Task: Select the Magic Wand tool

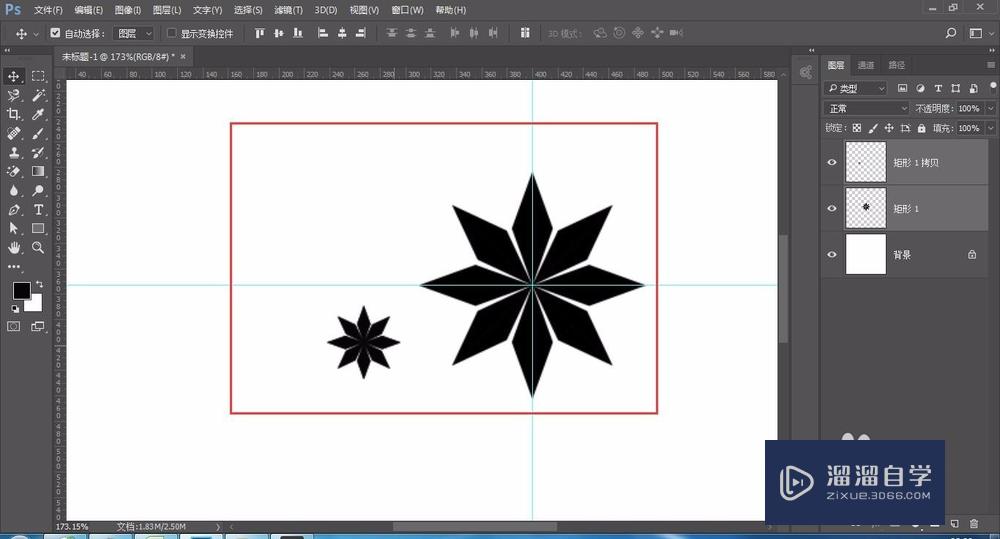Action: (x=39, y=95)
